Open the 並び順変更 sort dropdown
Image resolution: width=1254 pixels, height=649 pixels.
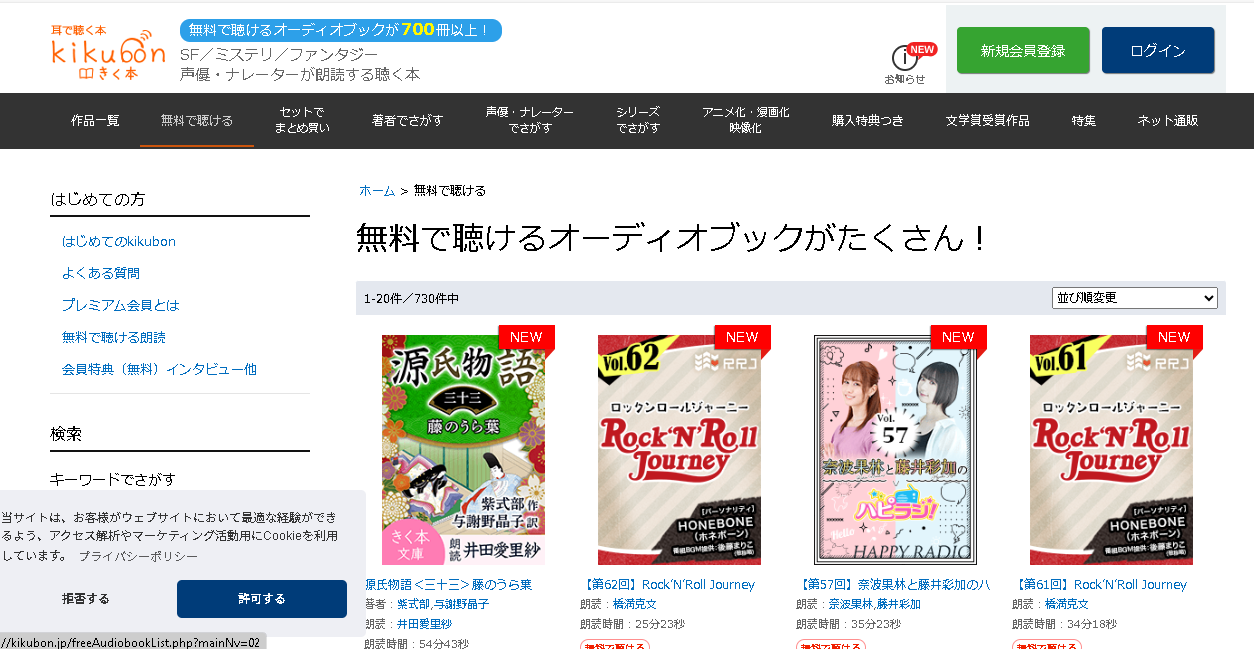tap(1135, 298)
